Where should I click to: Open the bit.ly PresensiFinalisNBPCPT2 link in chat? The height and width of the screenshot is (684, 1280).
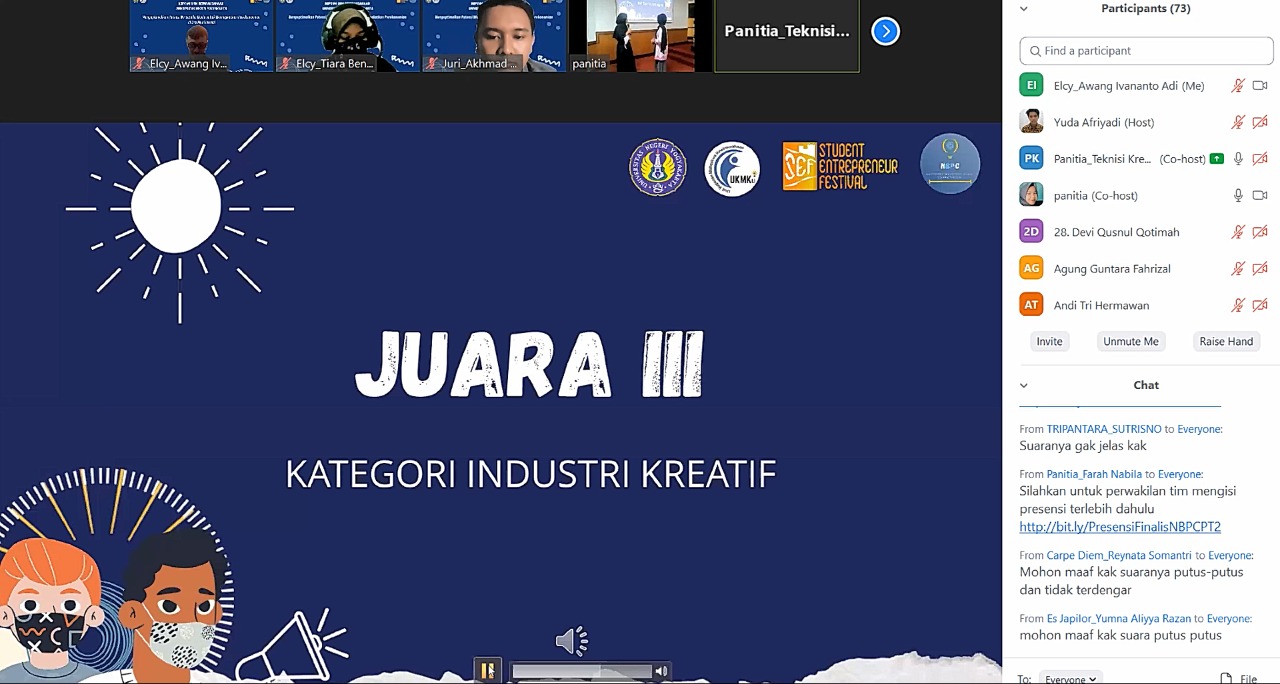point(1119,527)
